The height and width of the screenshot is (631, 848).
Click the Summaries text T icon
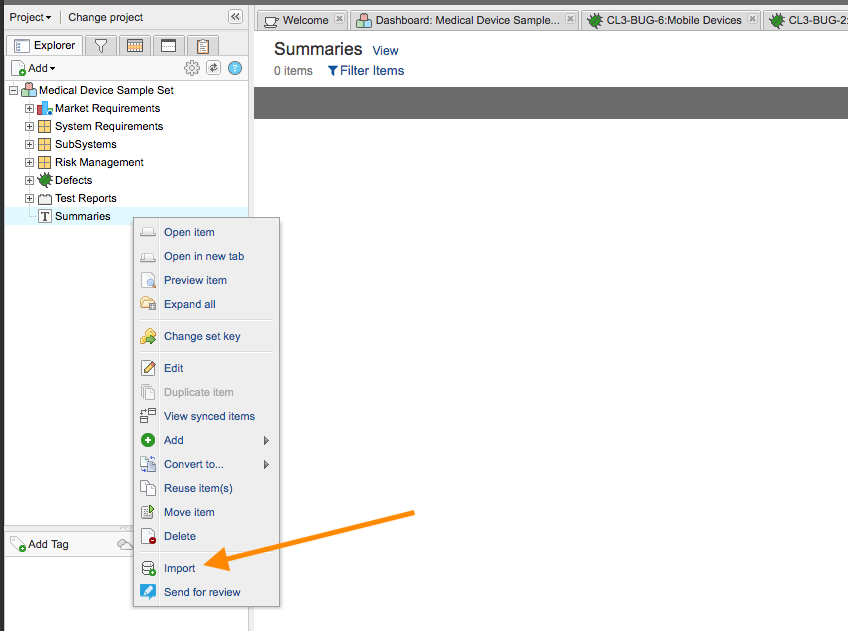[45, 216]
